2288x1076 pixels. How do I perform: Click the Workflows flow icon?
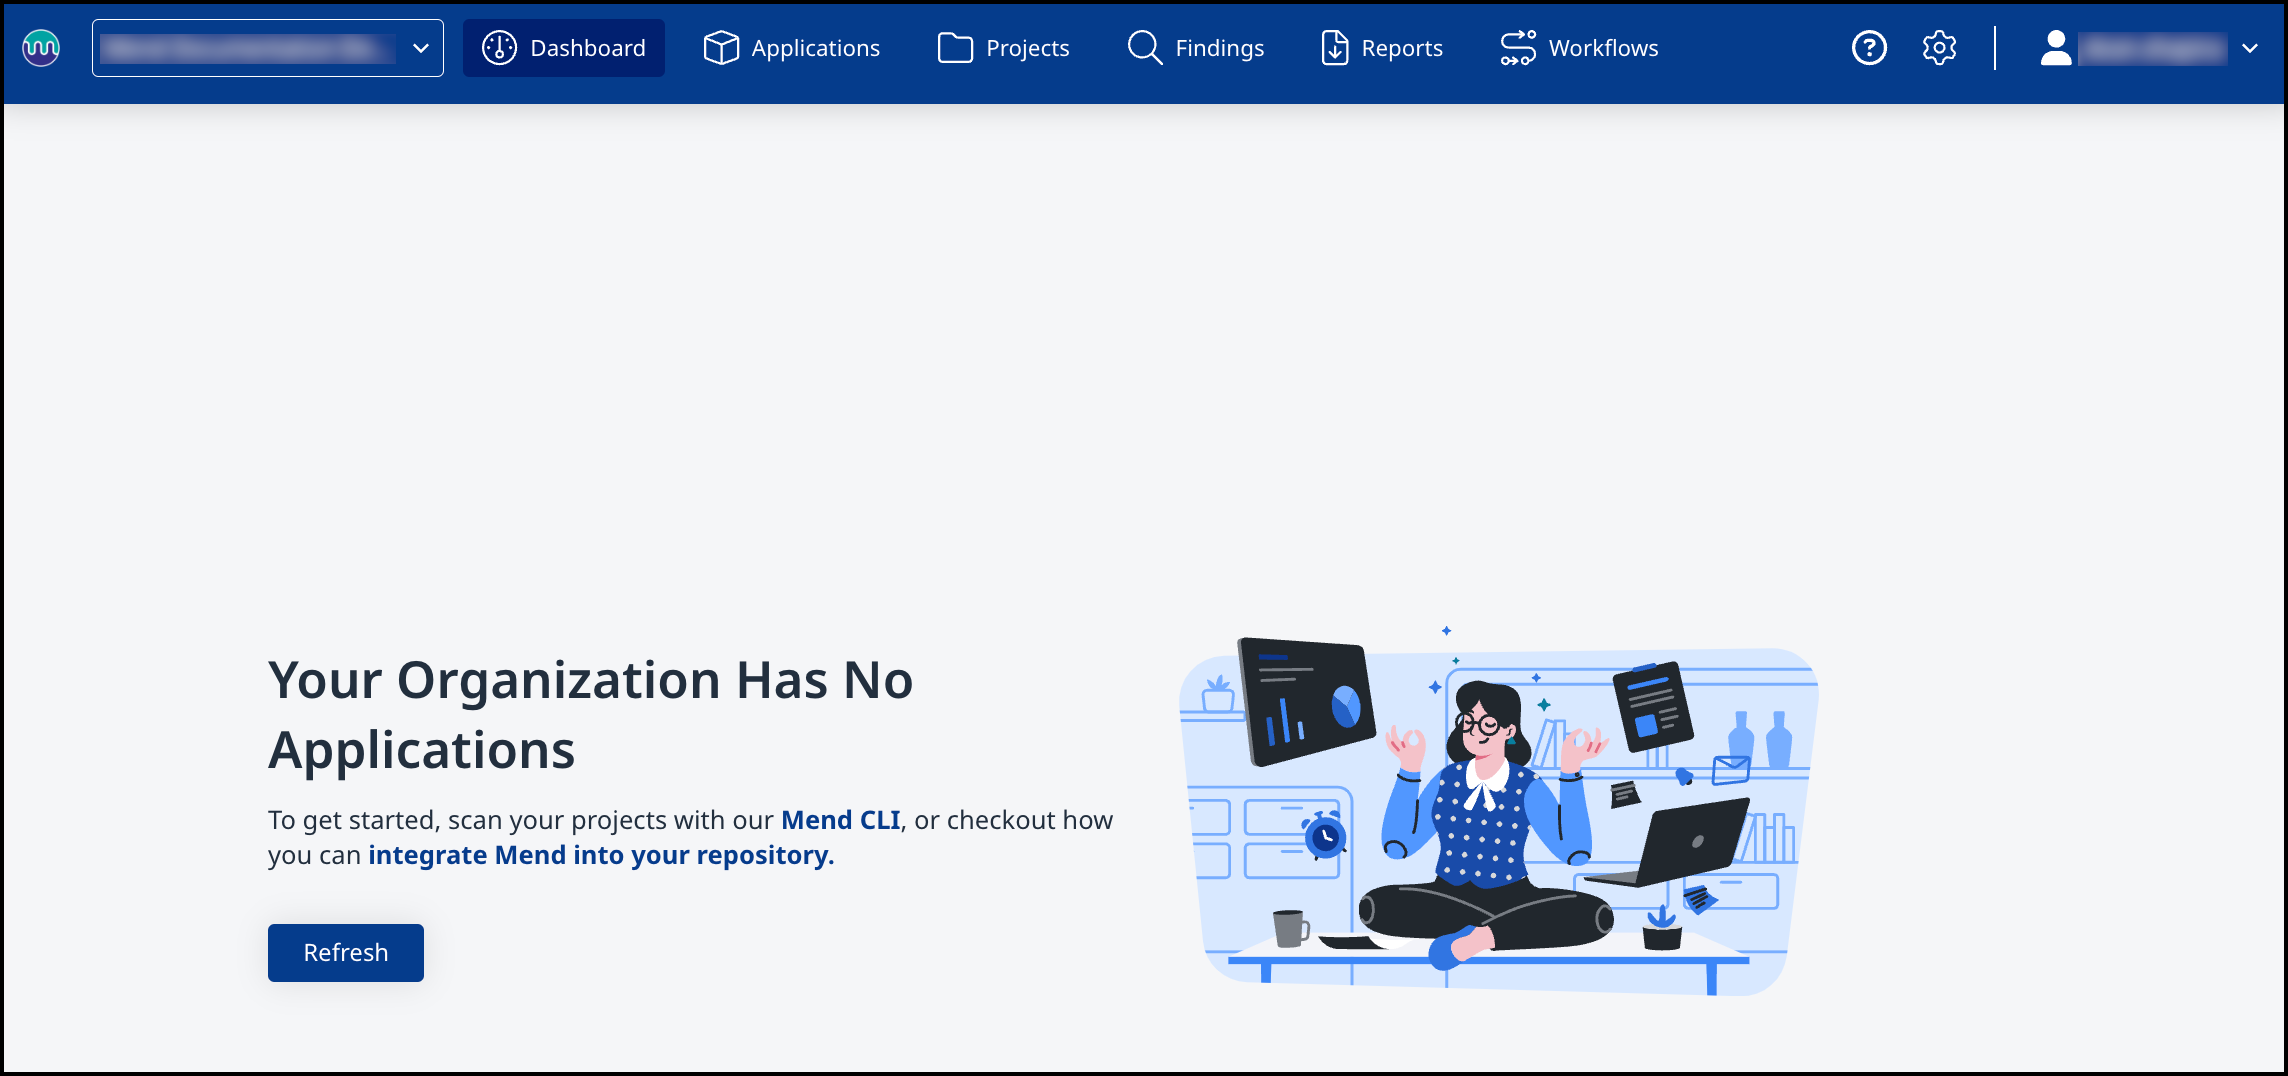pyautogui.click(x=1517, y=48)
